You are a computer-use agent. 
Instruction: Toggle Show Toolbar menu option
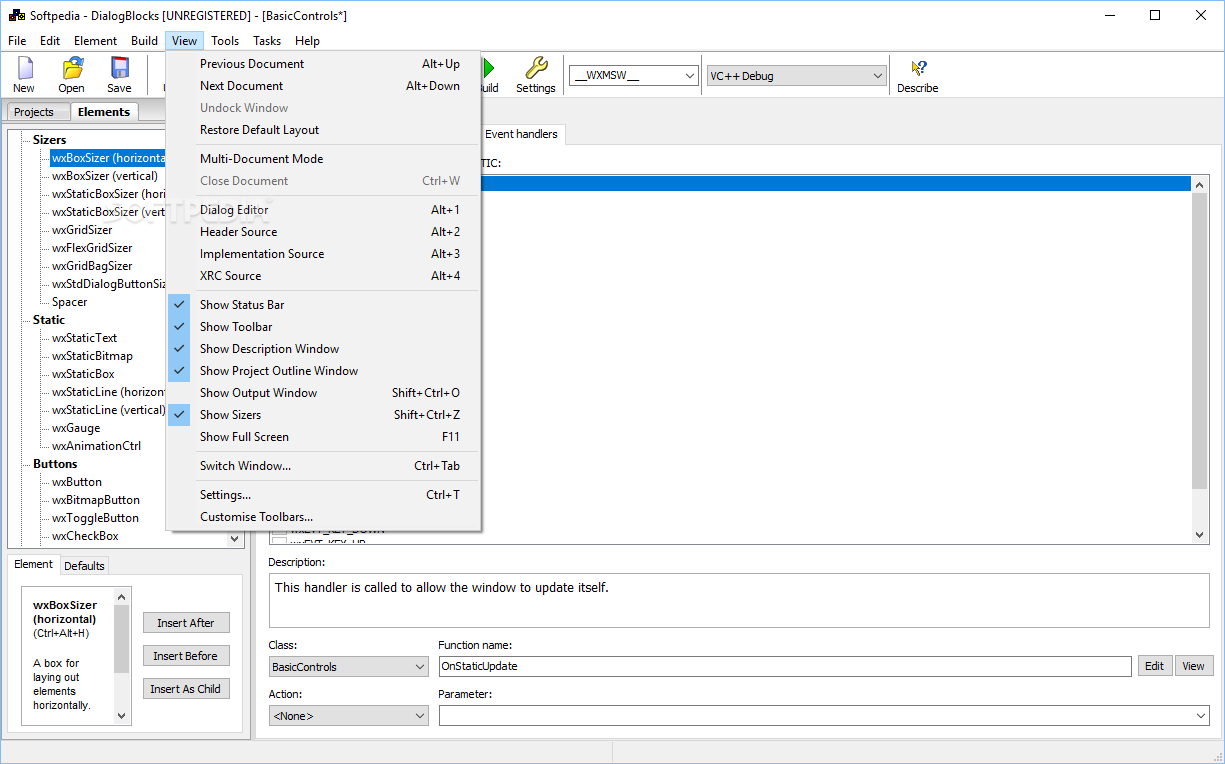324,327
